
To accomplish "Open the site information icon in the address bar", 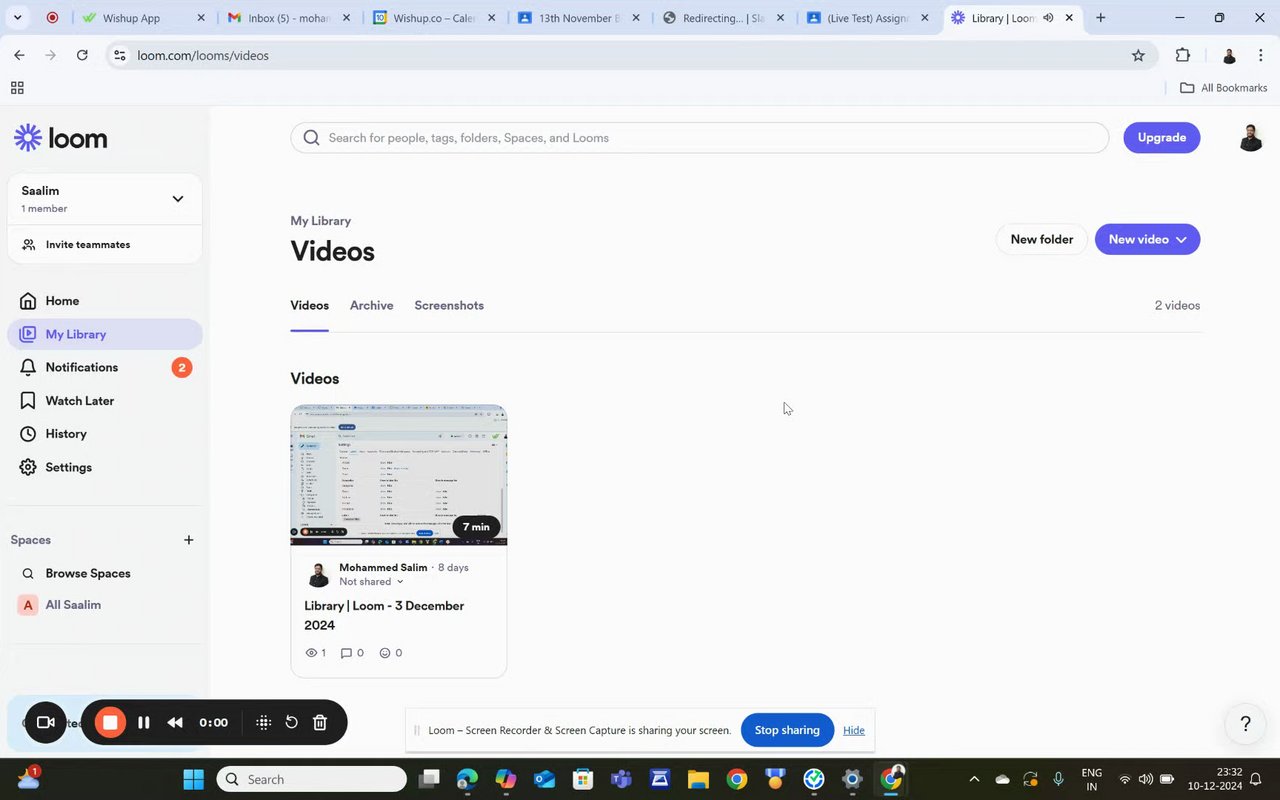I will click(120, 56).
